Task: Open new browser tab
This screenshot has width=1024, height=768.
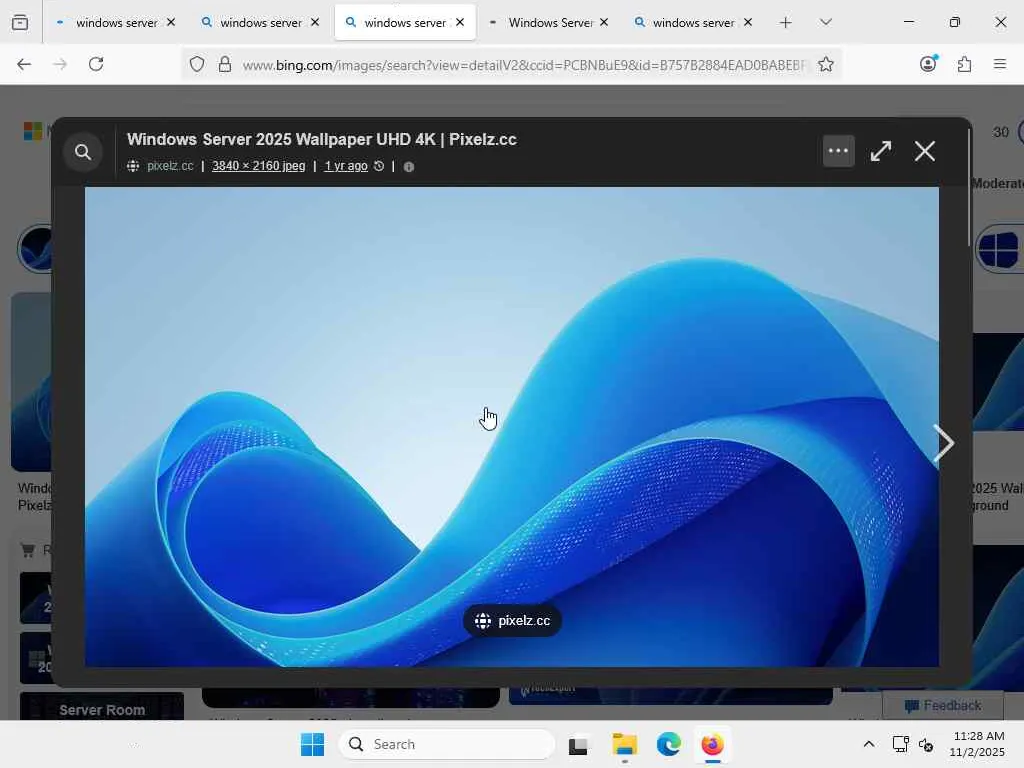Action: (x=786, y=23)
